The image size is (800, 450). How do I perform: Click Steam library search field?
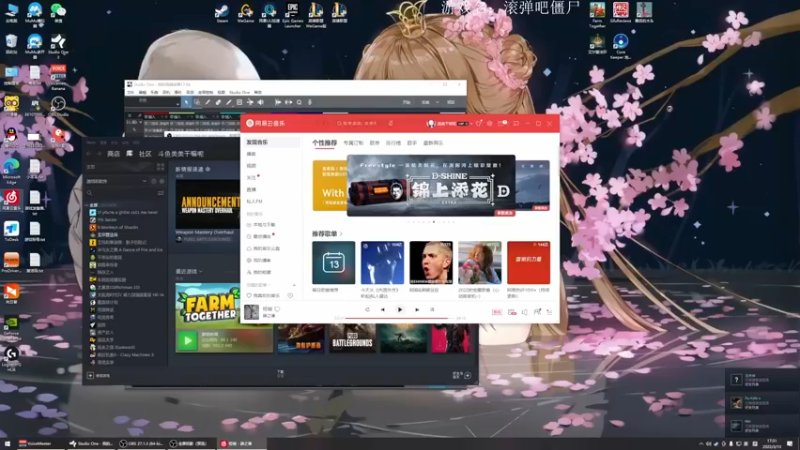tap(121, 193)
